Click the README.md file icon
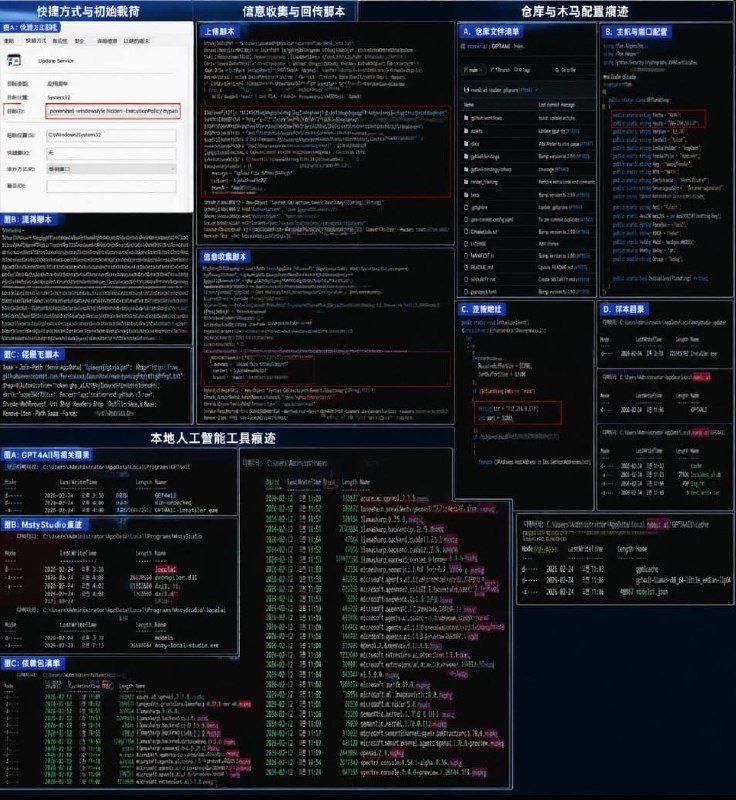The image size is (736, 800). point(466,267)
